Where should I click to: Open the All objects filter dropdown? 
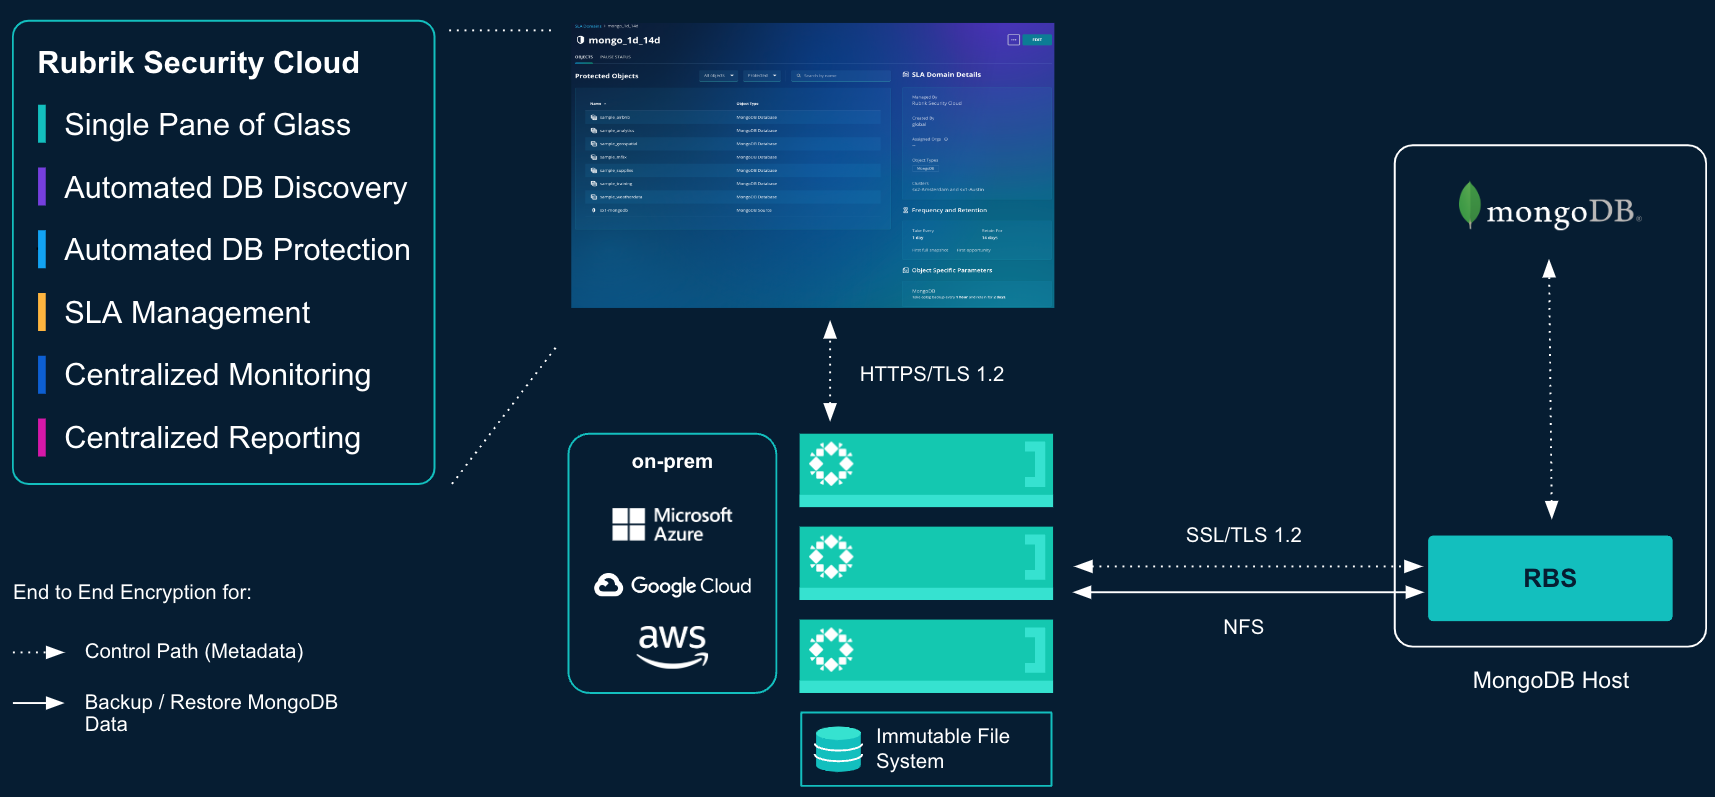(718, 76)
